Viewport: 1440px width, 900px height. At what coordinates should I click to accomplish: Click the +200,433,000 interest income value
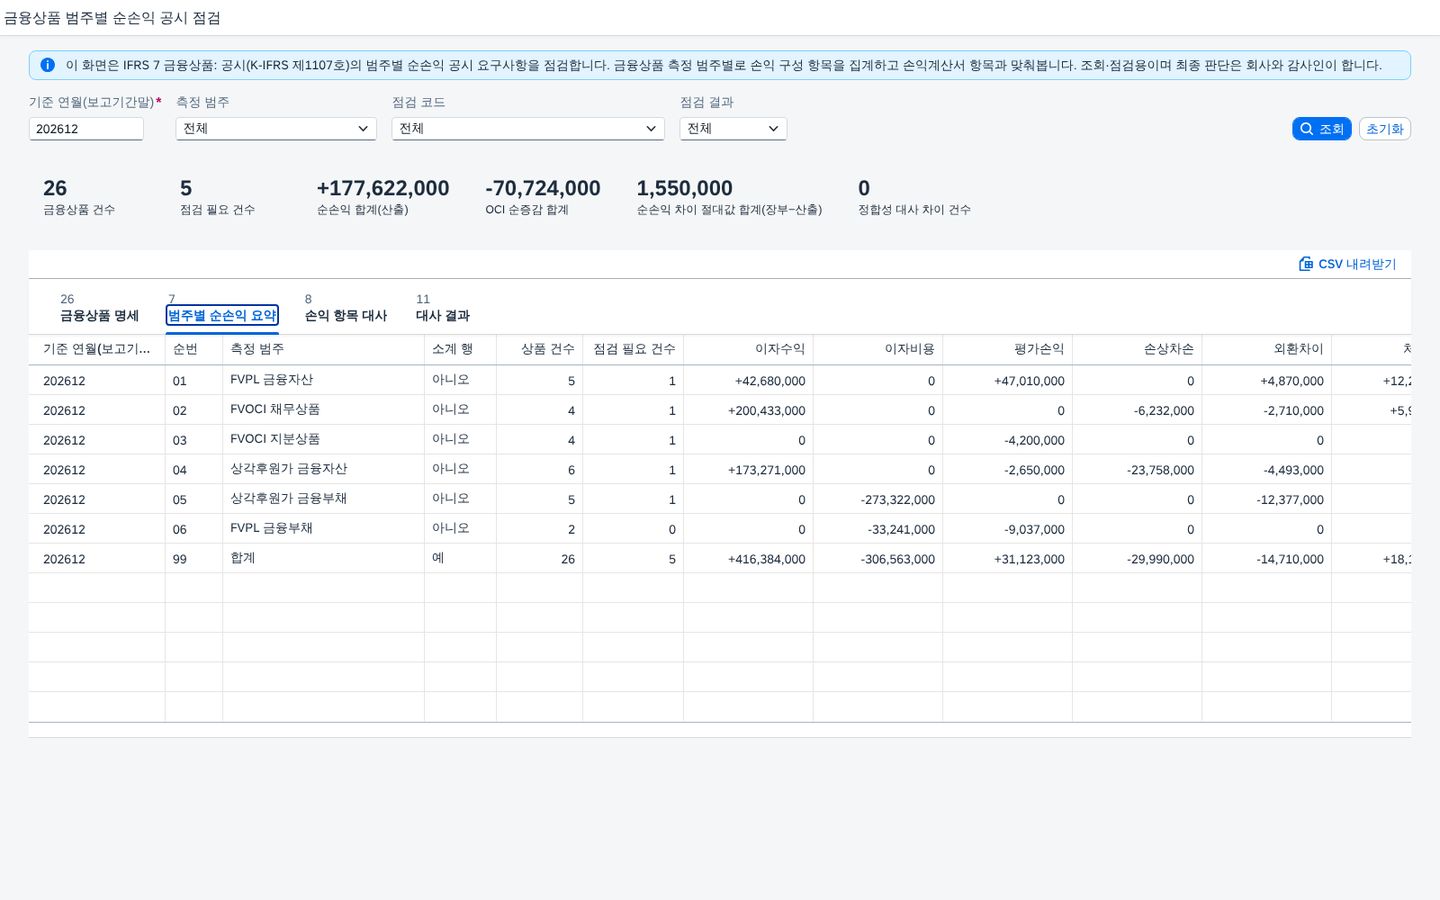767,411
